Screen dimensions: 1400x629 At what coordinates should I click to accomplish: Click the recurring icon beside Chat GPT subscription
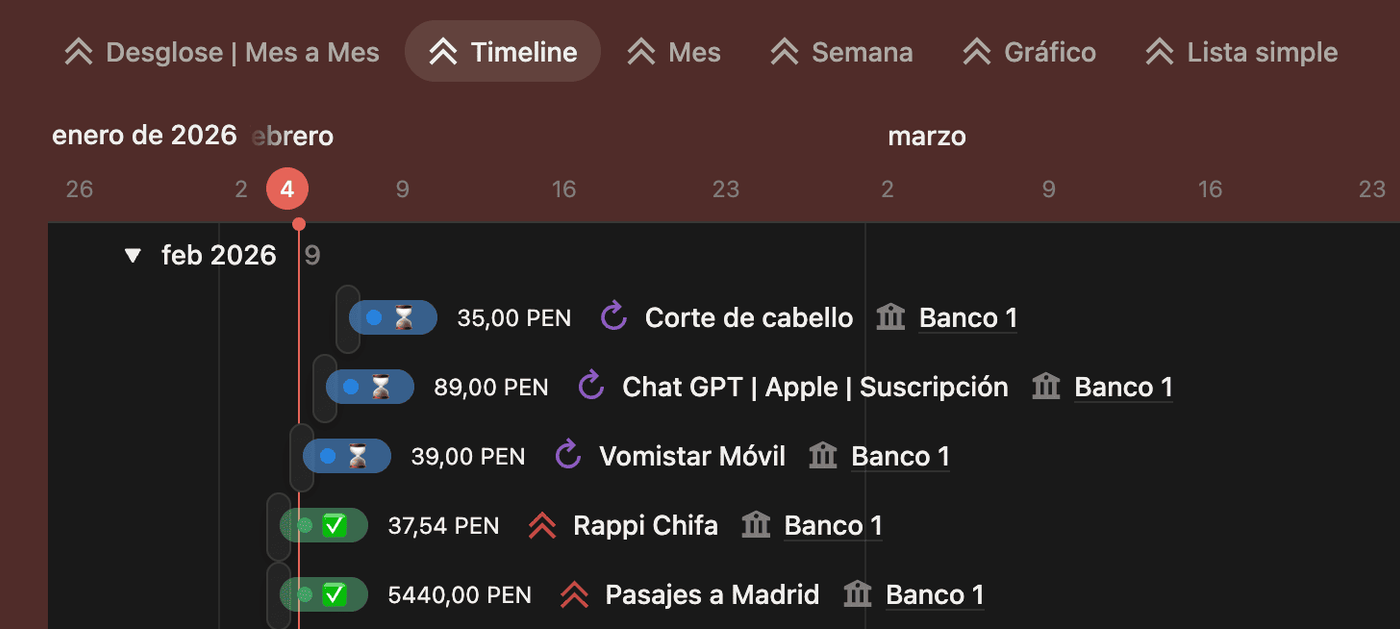pos(591,387)
